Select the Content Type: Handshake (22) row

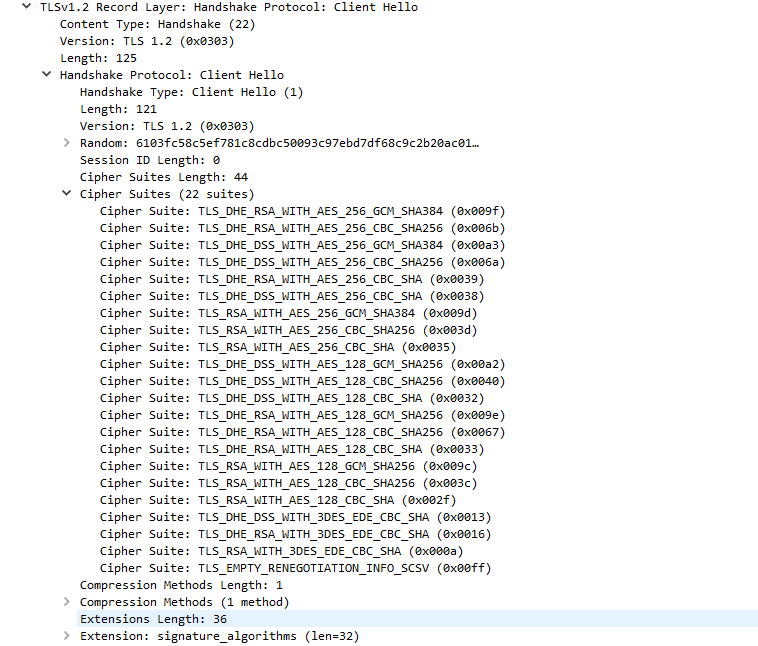(146, 24)
